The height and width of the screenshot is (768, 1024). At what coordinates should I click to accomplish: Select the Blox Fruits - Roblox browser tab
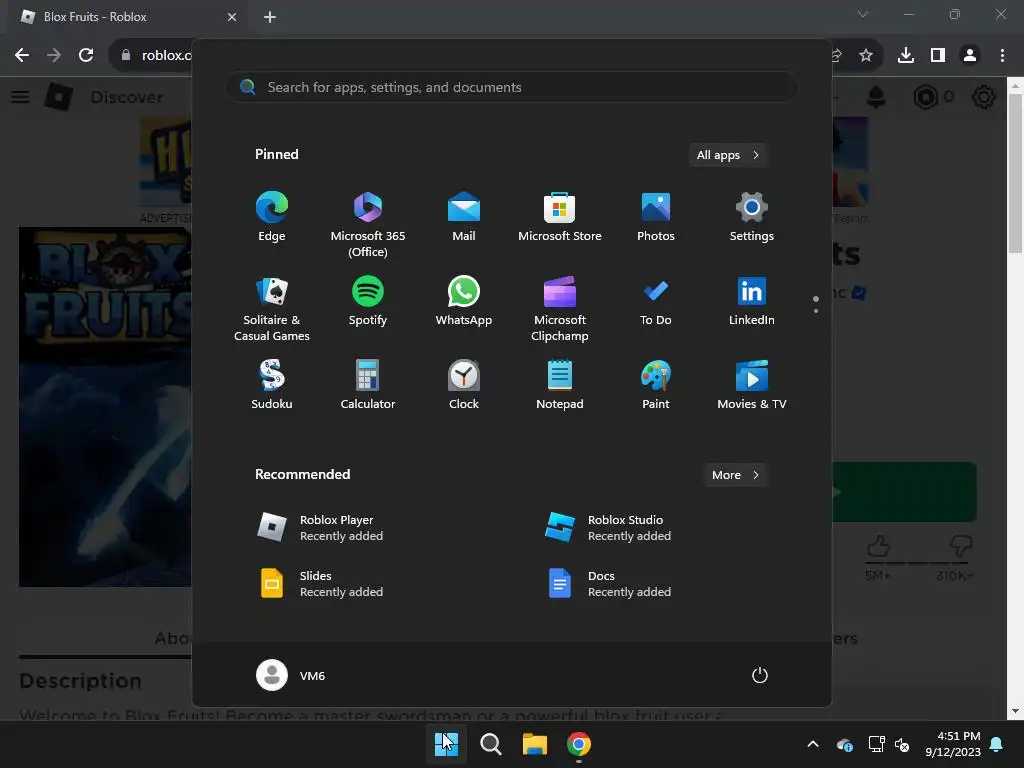[x=127, y=17]
